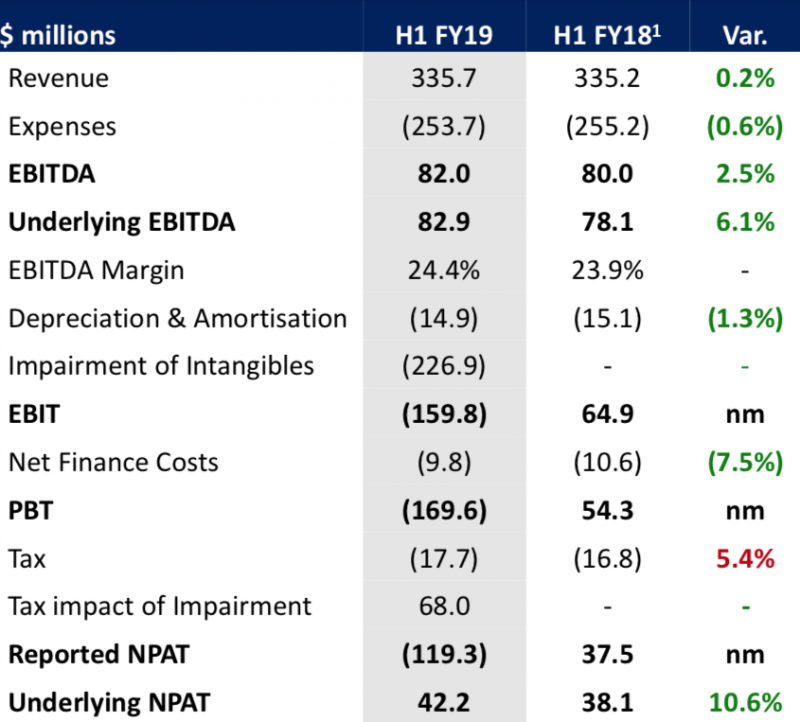Select the 64.9 EBIT value
Image resolution: width=800 pixels, height=722 pixels.
click(x=607, y=414)
